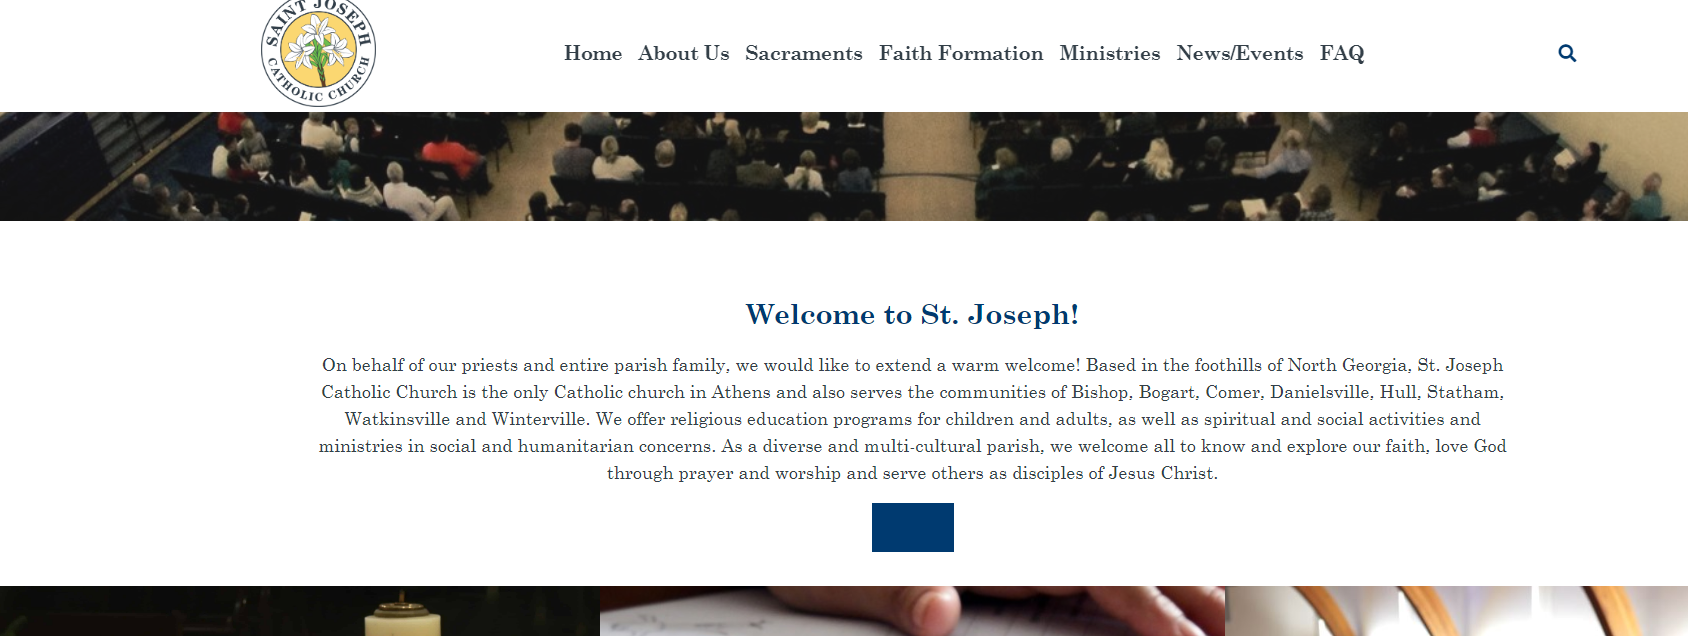Image resolution: width=1688 pixels, height=636 pixels.
Task: Click the congregation banner photo
Action: pos(844,166)
